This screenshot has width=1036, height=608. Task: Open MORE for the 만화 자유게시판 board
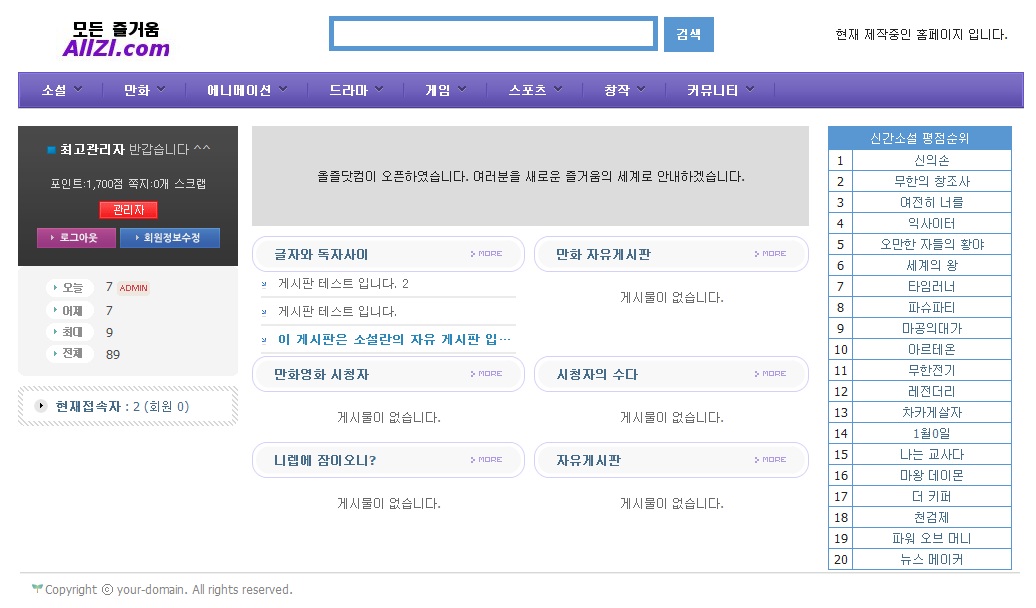(x=770, y=254)
